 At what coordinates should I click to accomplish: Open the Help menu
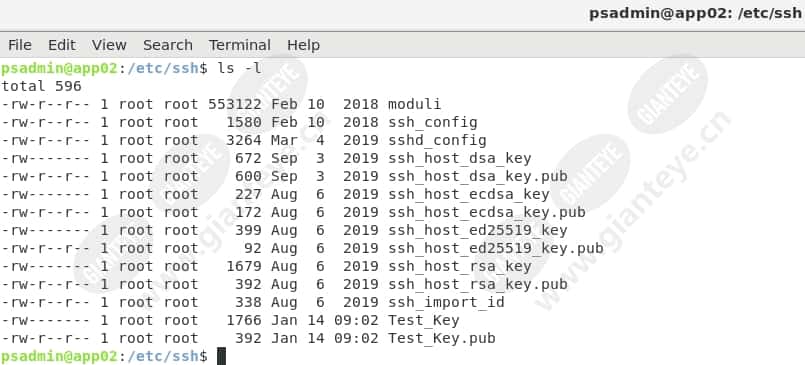pyautogui.click(x=303, y=45)
